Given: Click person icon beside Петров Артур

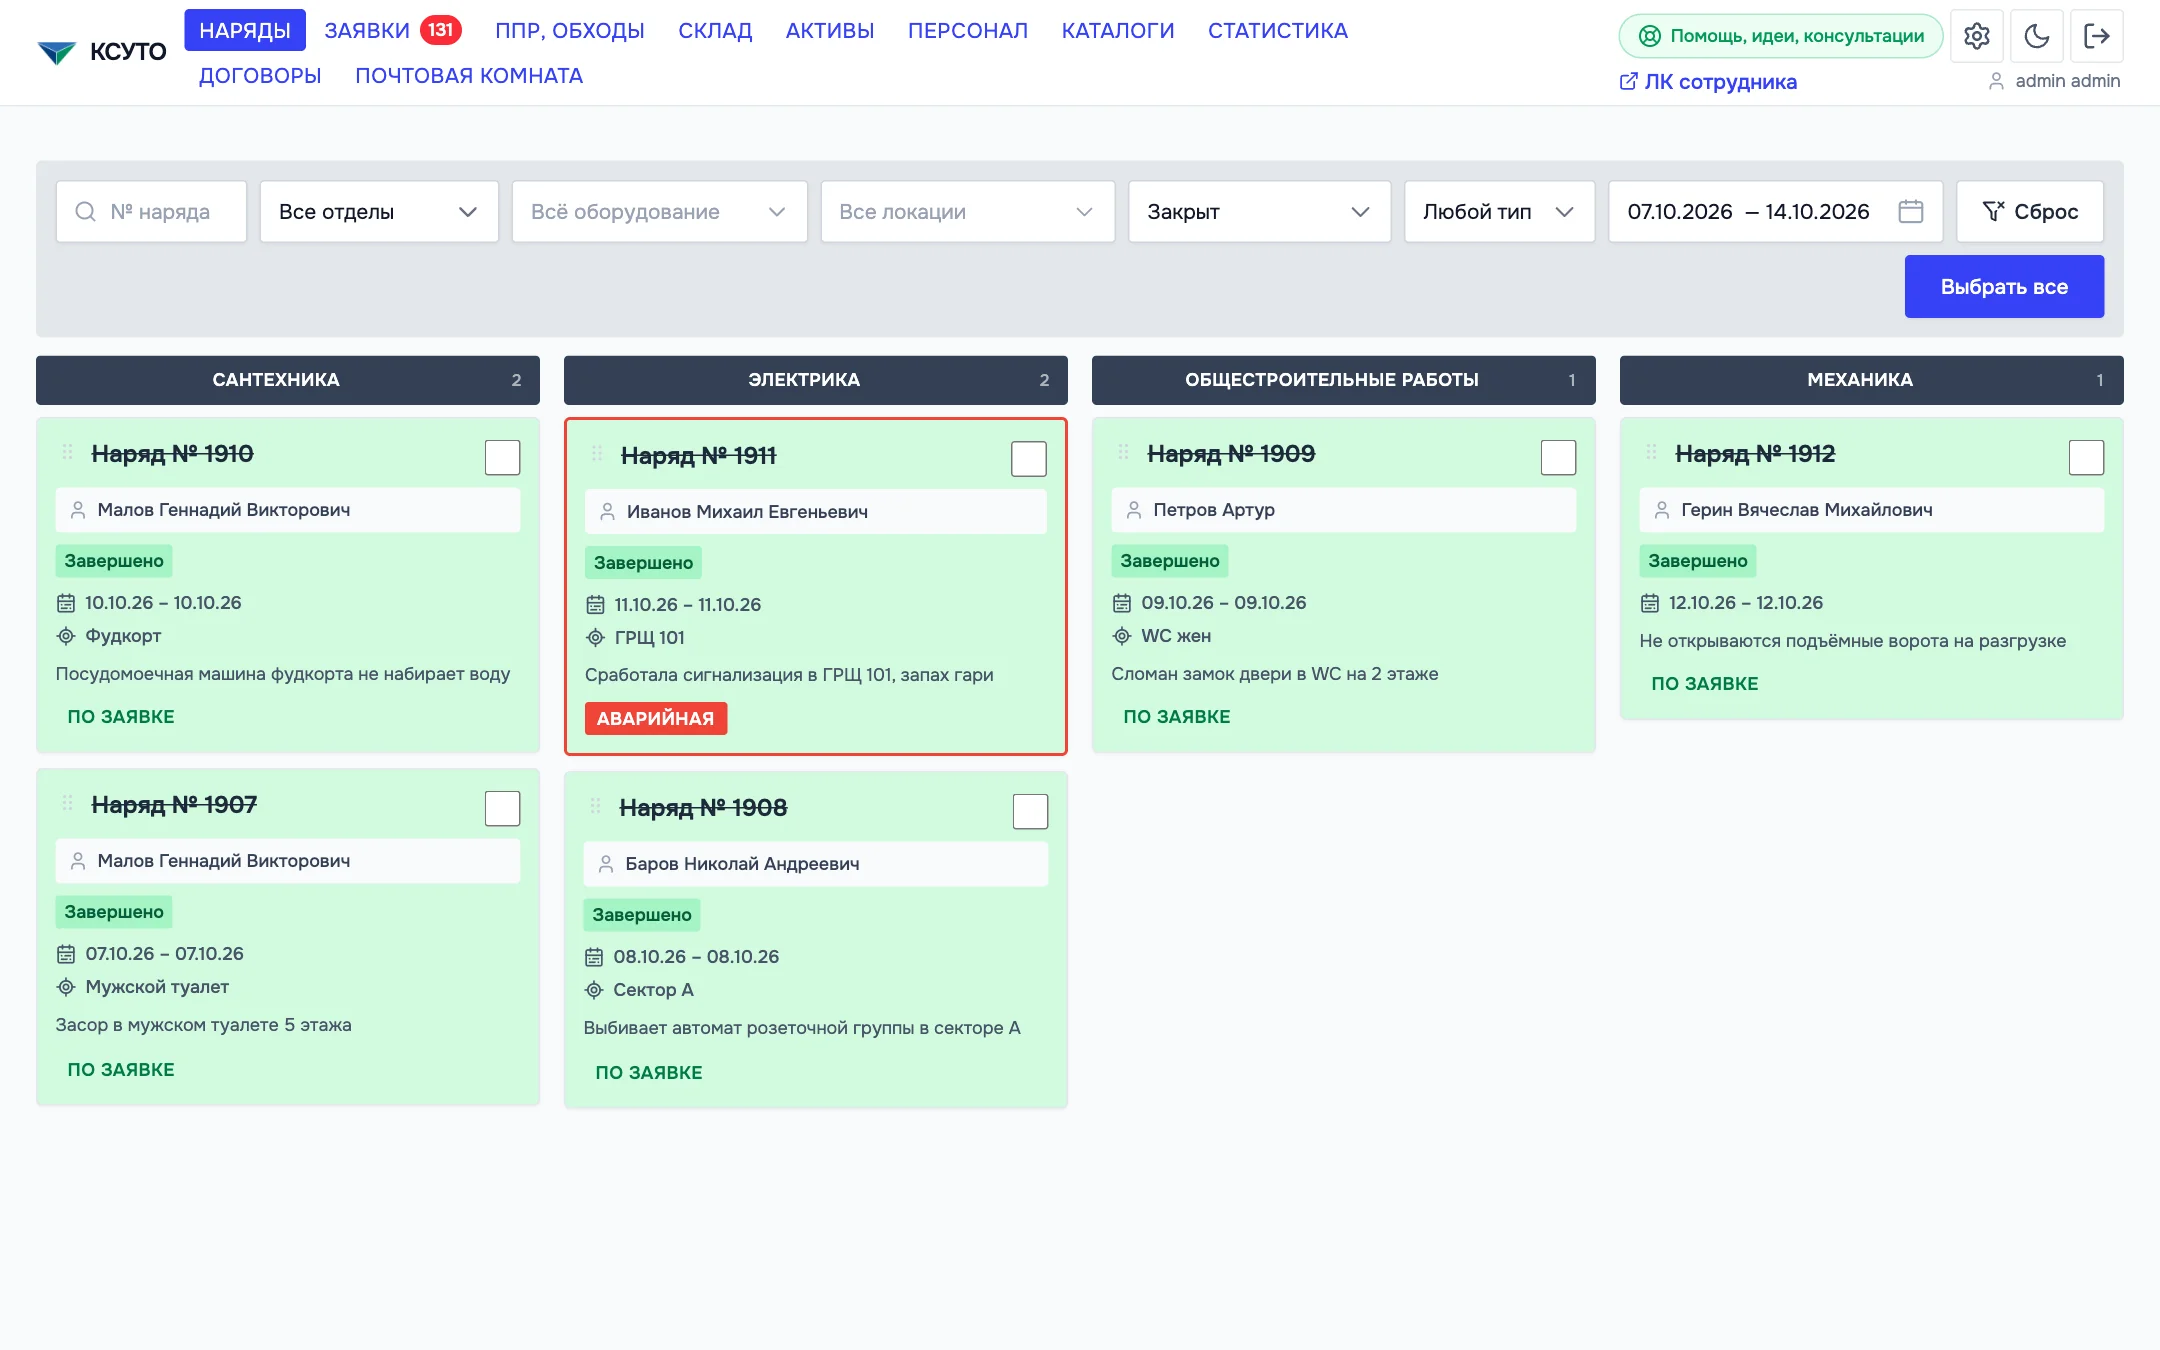Looking at the screenshot, I should [x=1134, y=510].
